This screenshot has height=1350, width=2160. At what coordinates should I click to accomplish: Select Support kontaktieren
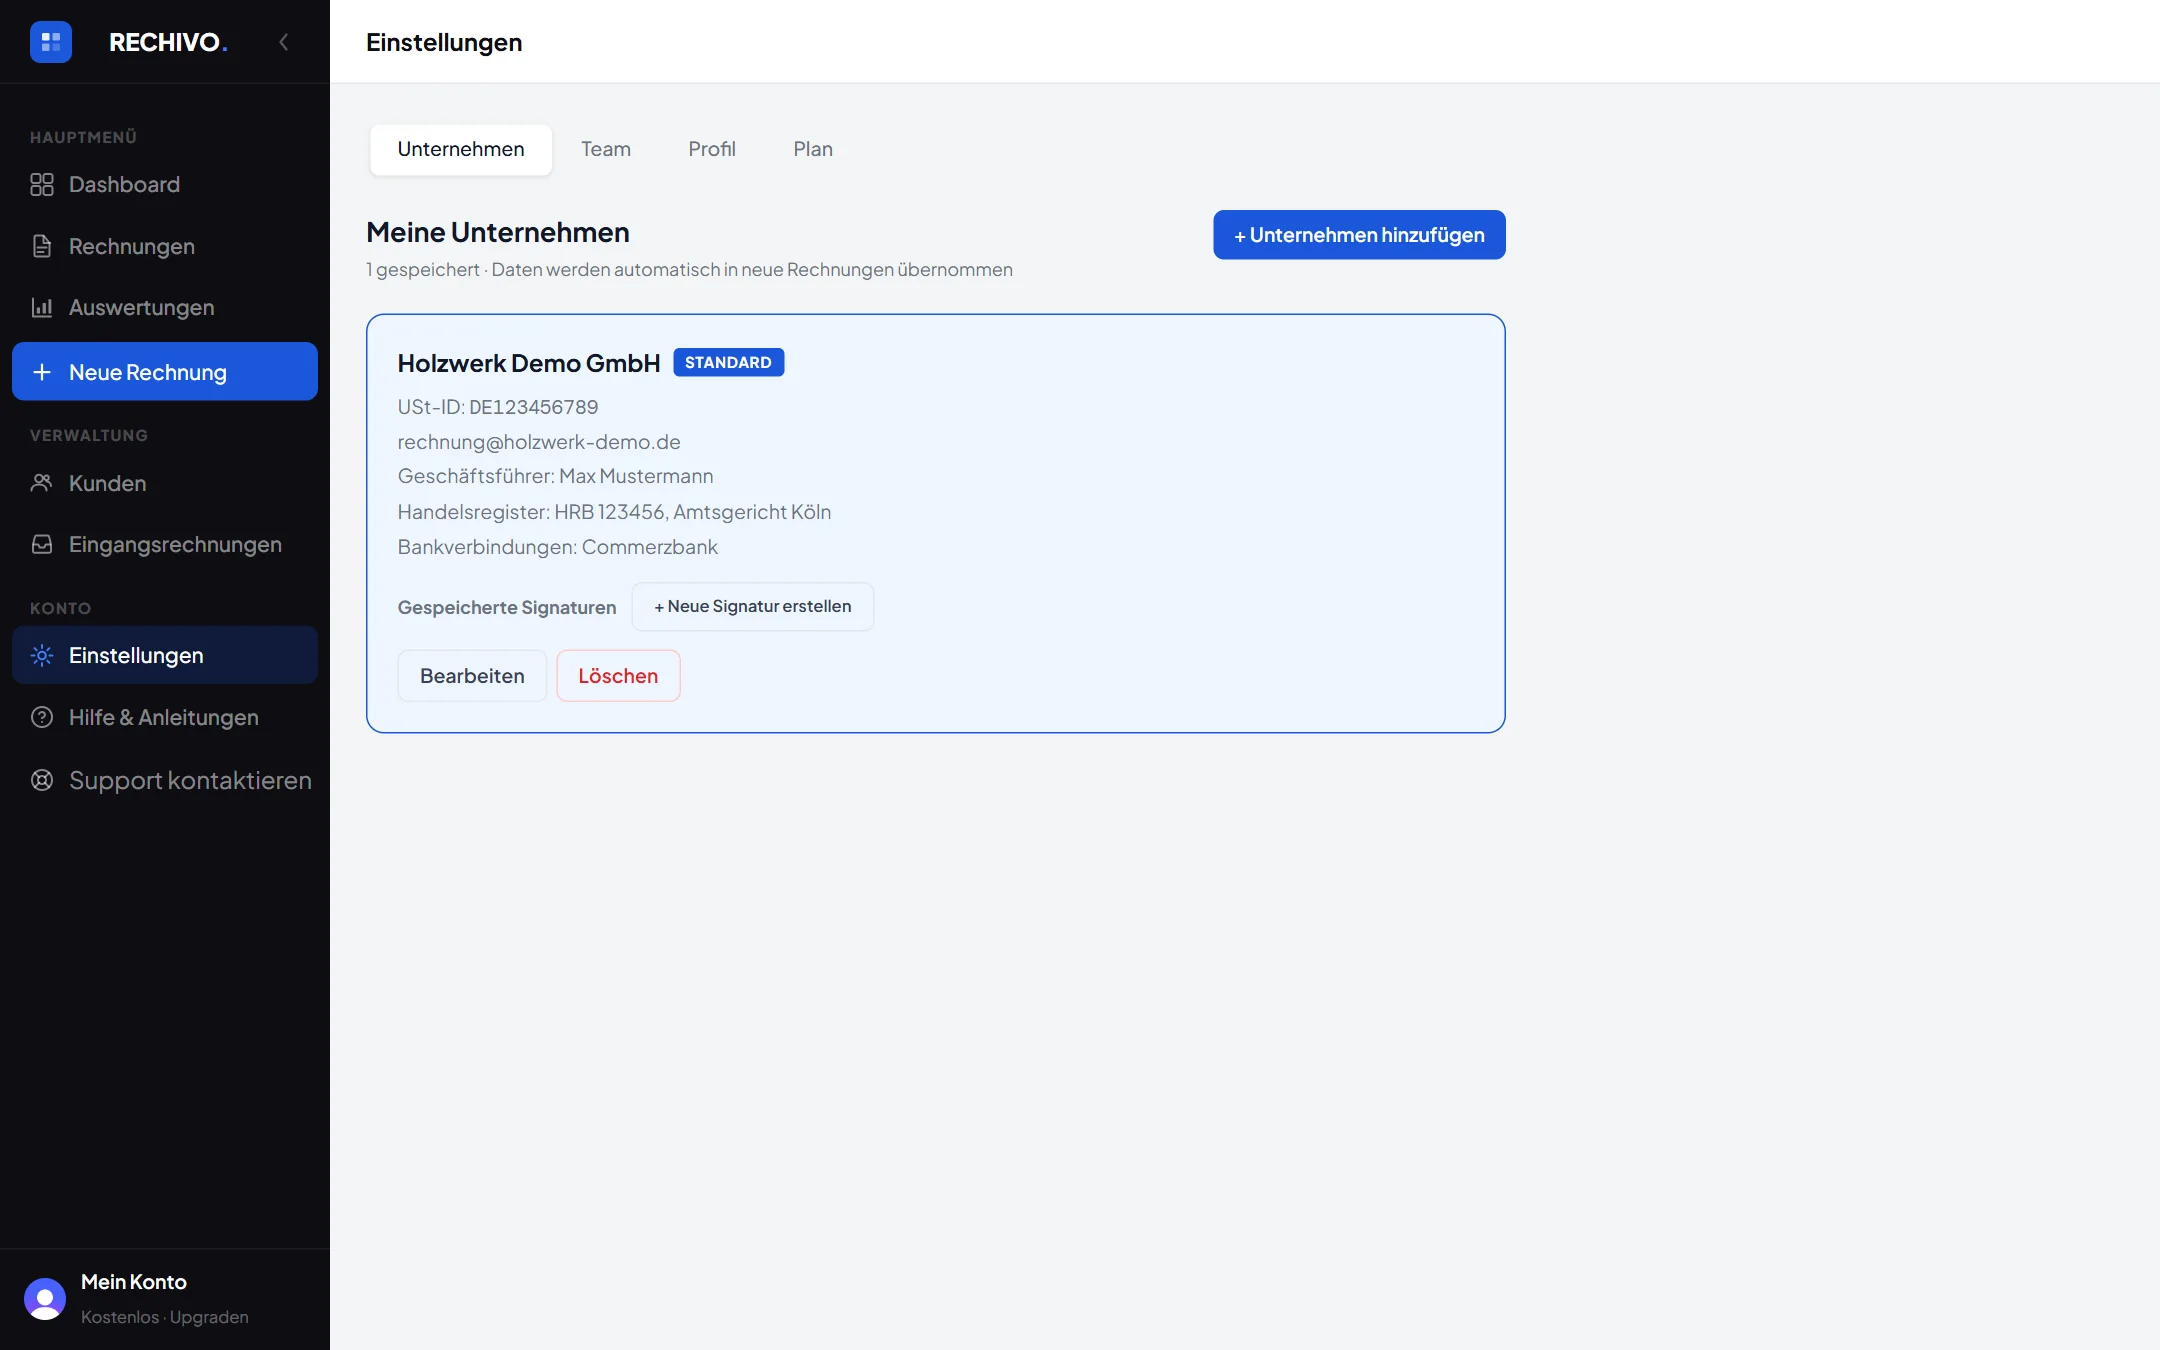coord(165,780)
